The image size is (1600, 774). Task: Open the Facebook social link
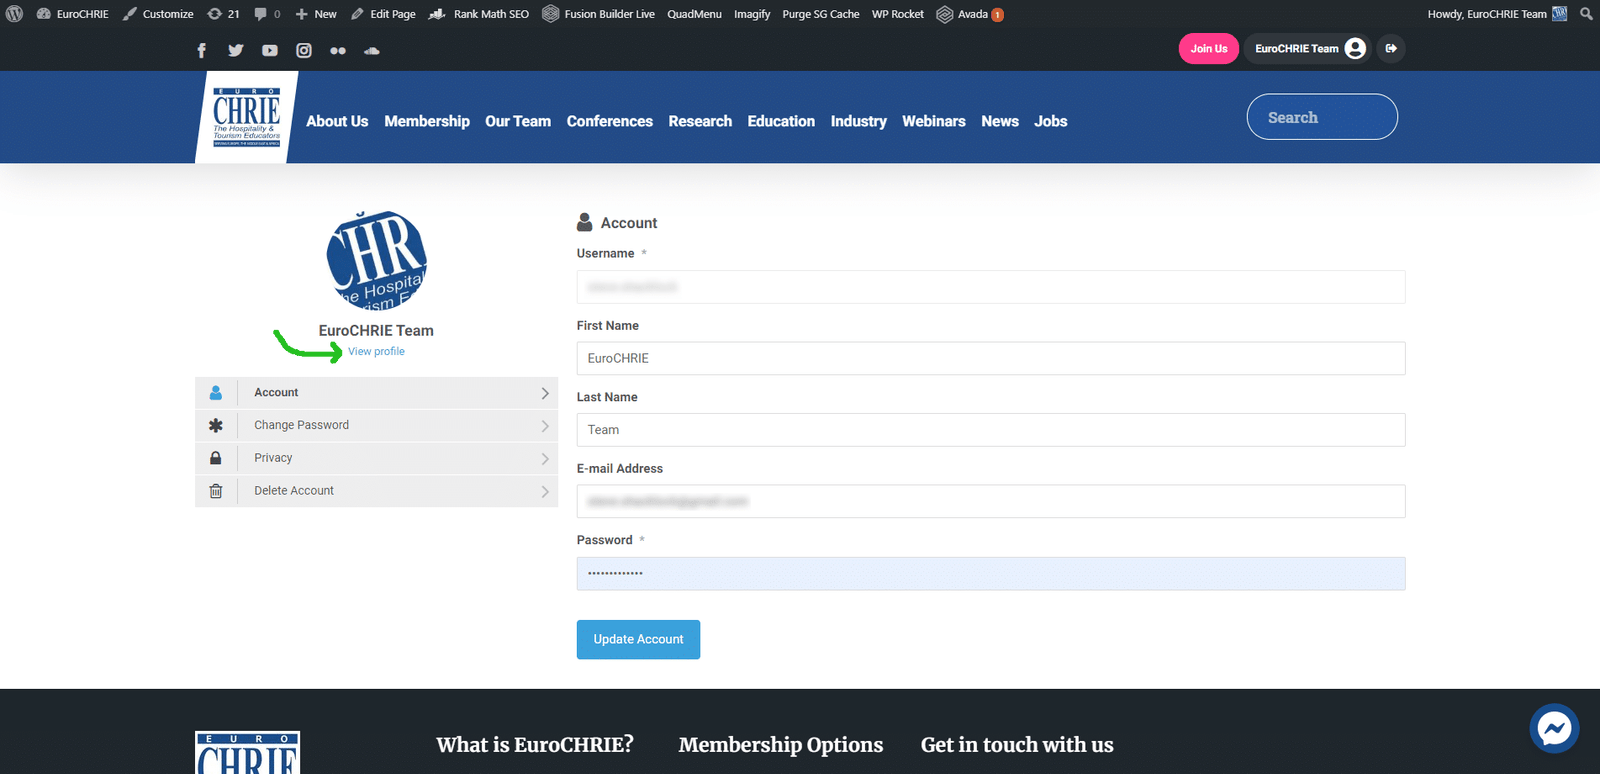(201, 50)
